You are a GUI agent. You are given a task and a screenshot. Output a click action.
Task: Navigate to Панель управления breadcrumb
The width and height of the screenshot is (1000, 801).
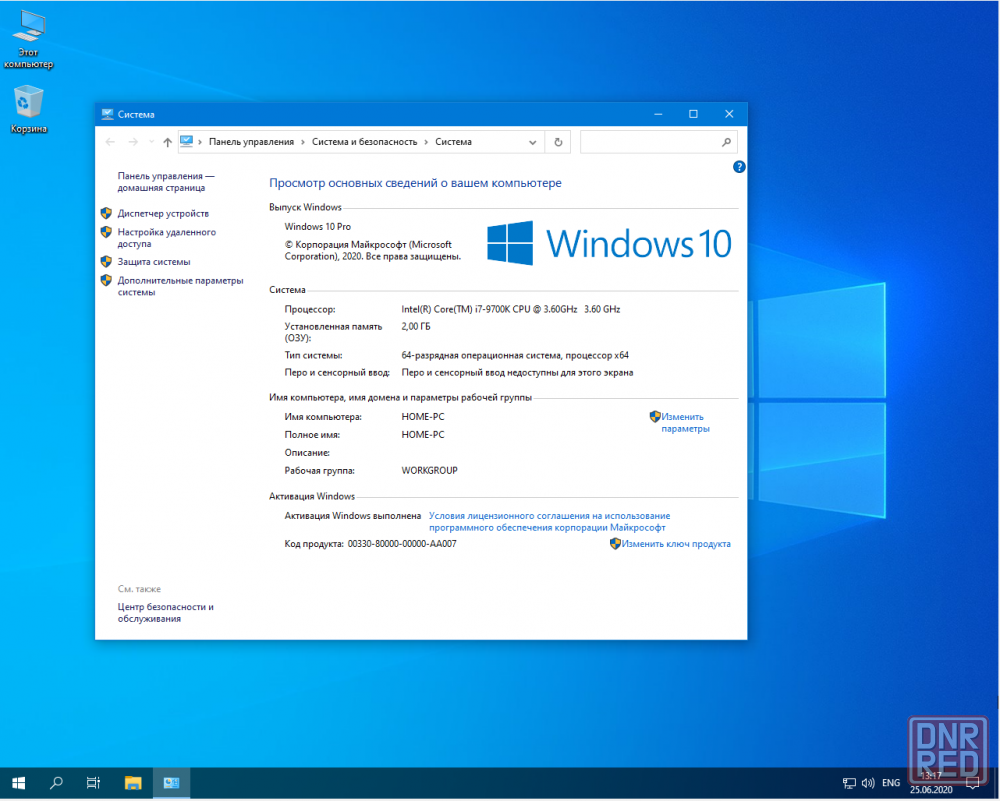pos(251,142)
